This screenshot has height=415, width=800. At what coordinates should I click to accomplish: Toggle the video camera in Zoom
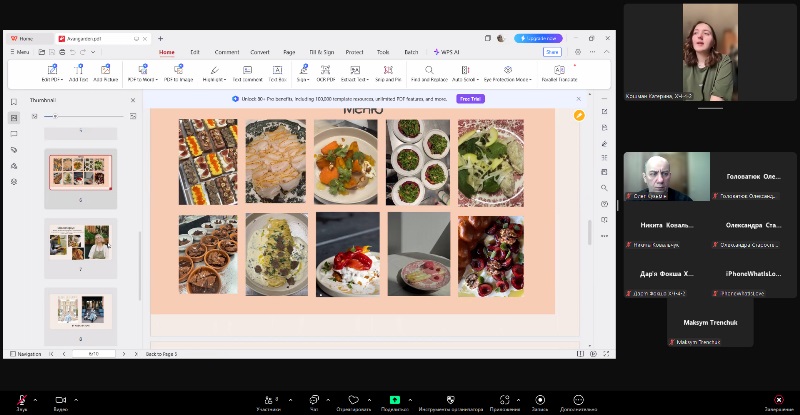click(x=60, y=401)
